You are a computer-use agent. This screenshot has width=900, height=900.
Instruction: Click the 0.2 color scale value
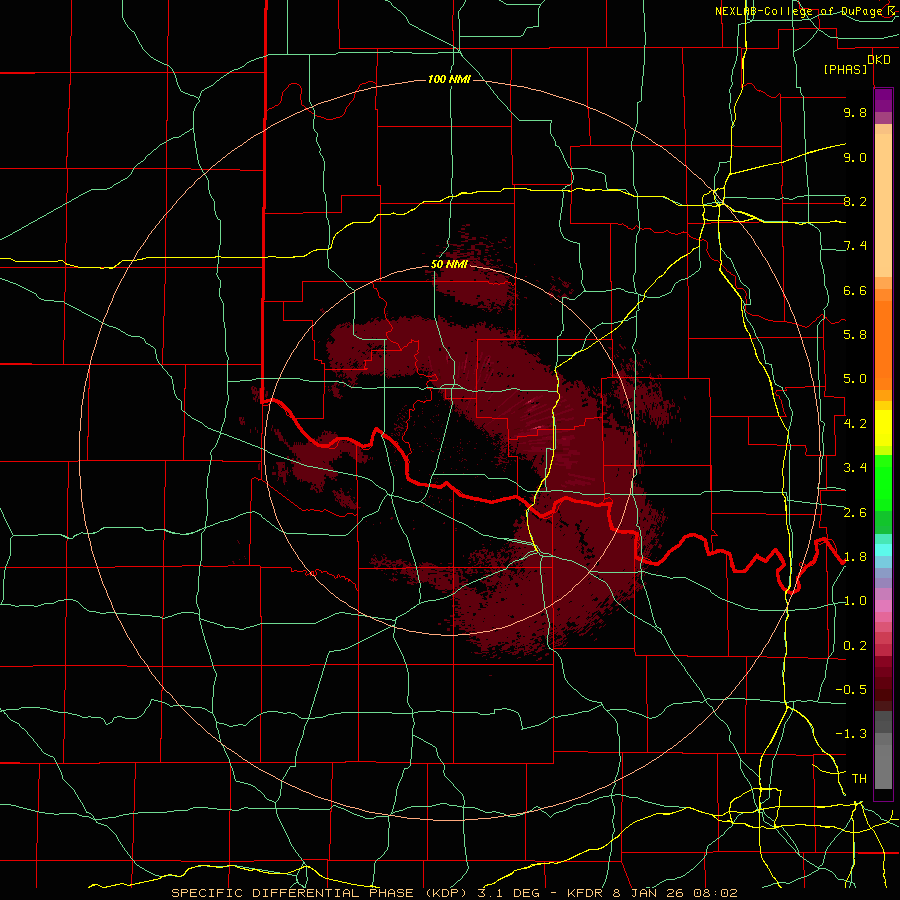[855, 646]
